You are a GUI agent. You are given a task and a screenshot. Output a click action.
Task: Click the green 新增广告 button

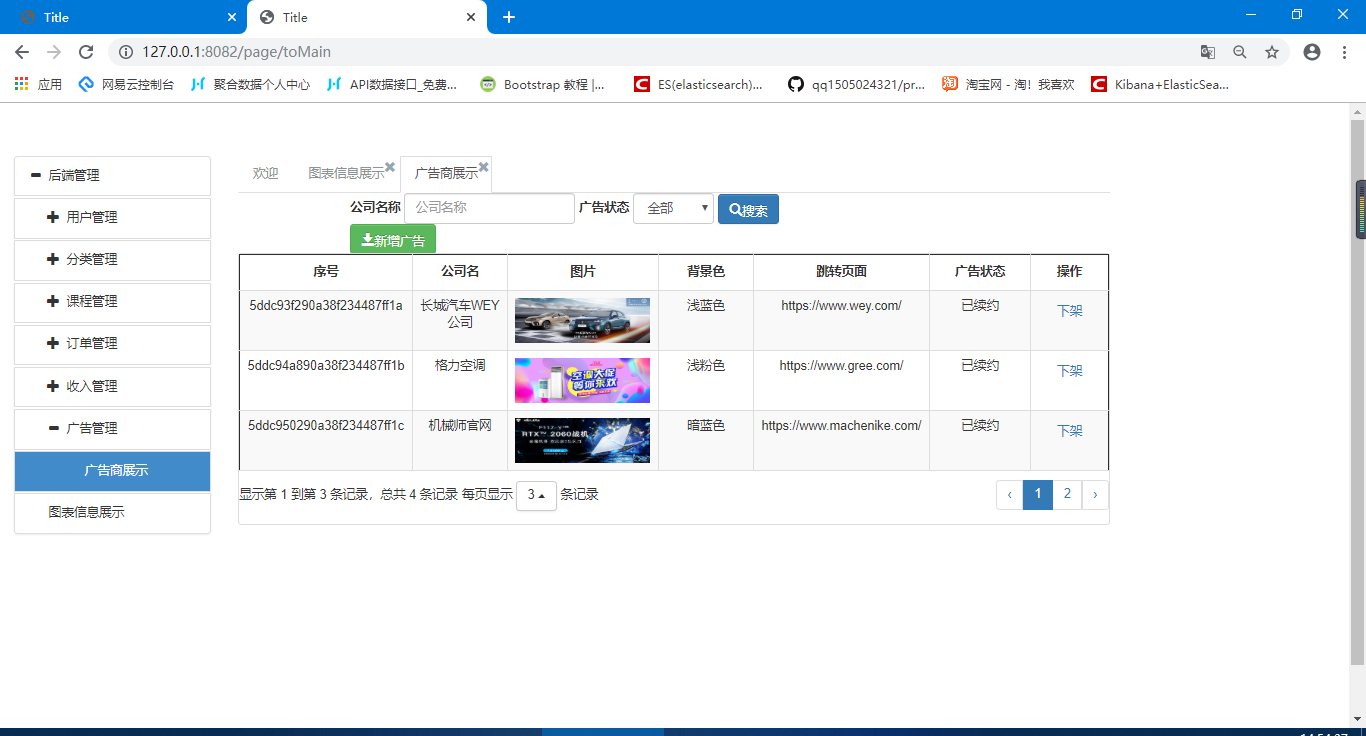point(393,240)
